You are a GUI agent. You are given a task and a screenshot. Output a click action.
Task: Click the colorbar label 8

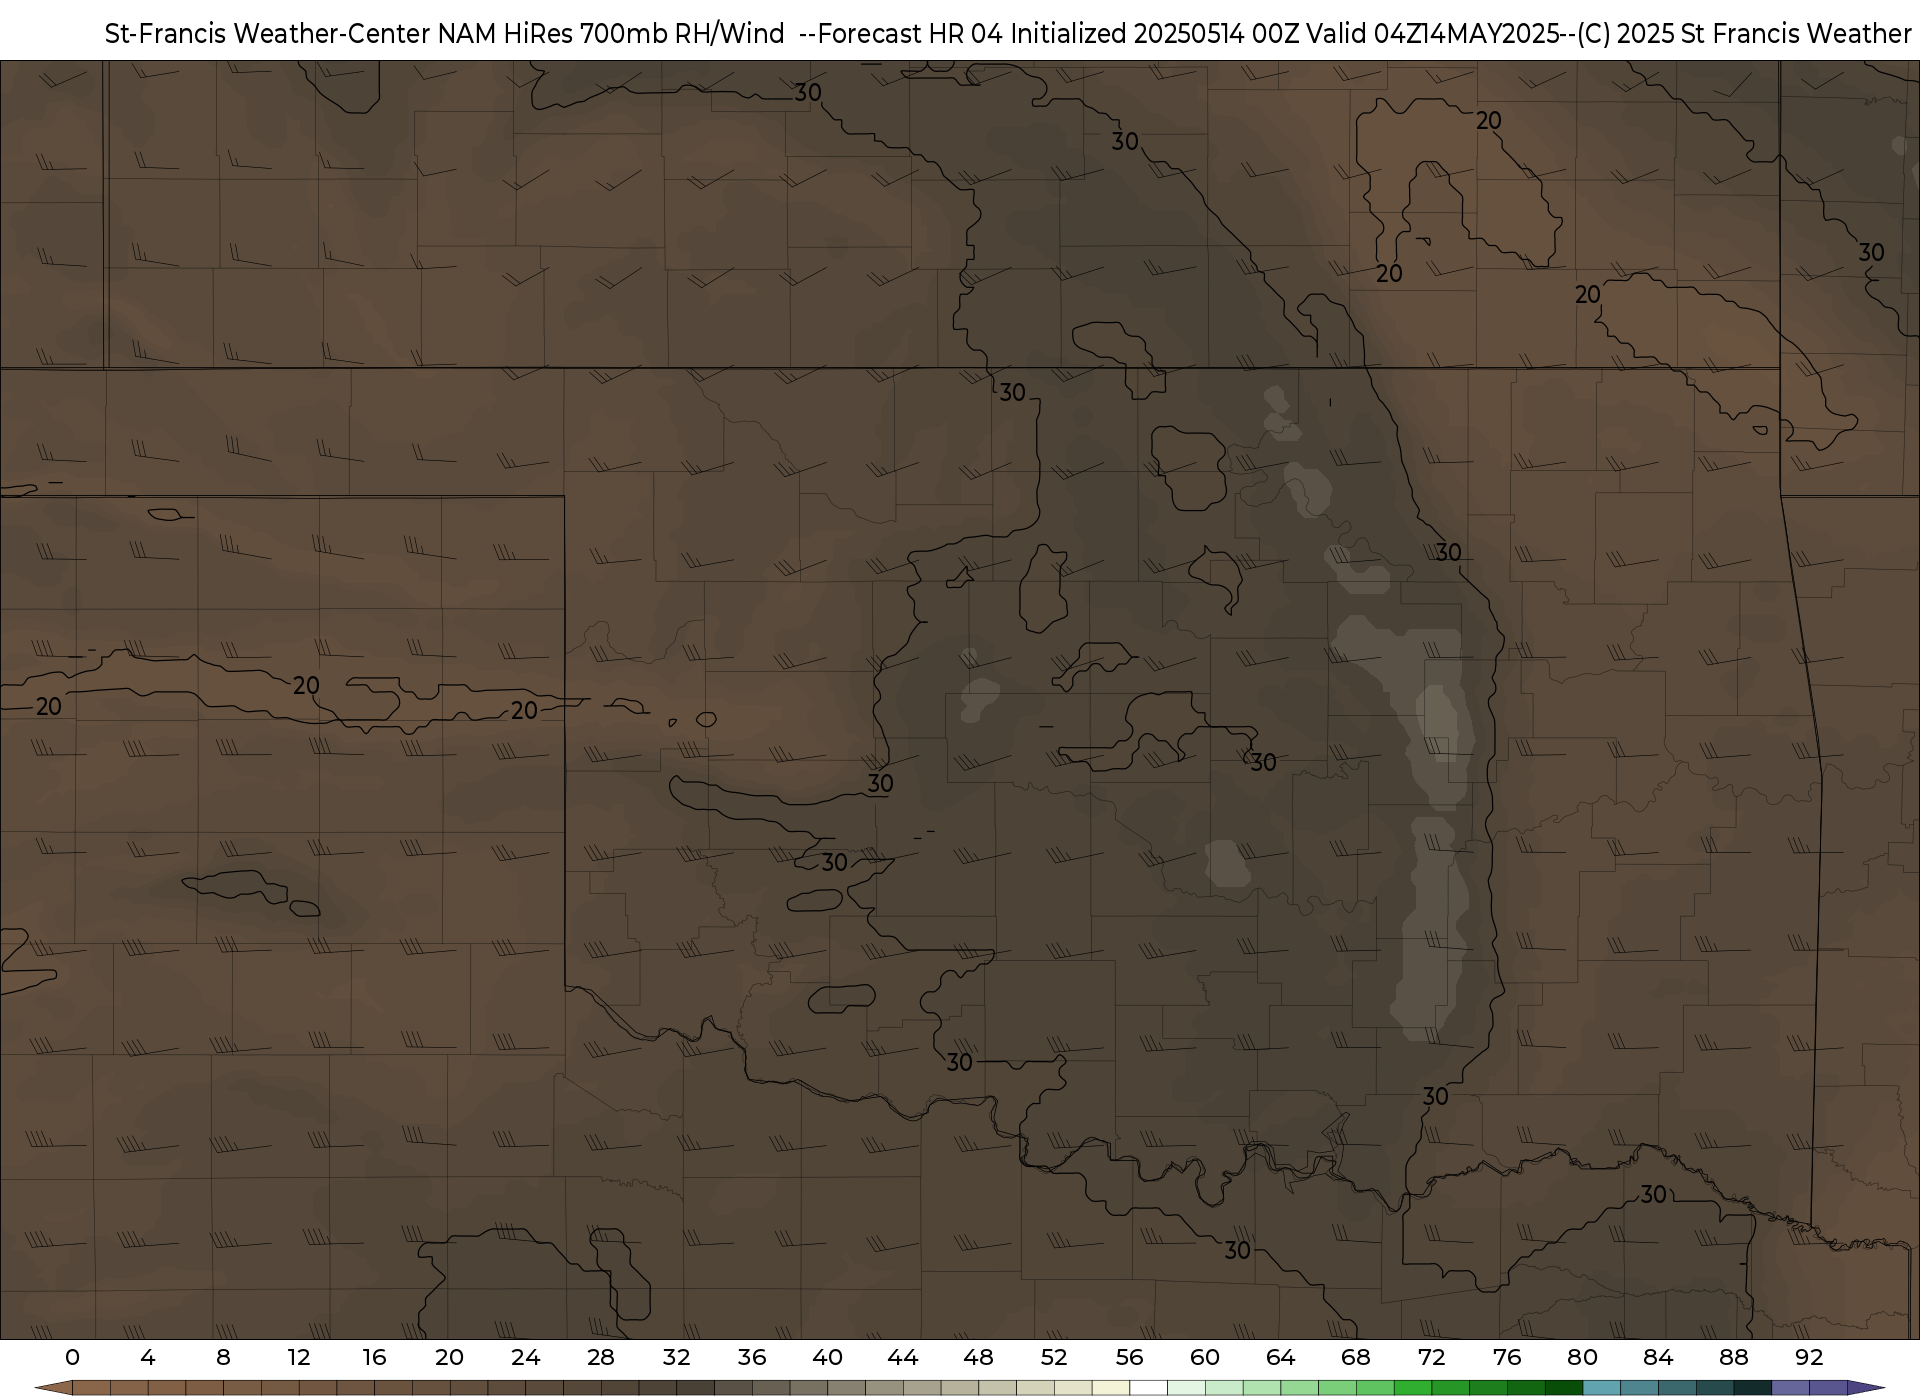(223, 1357)
